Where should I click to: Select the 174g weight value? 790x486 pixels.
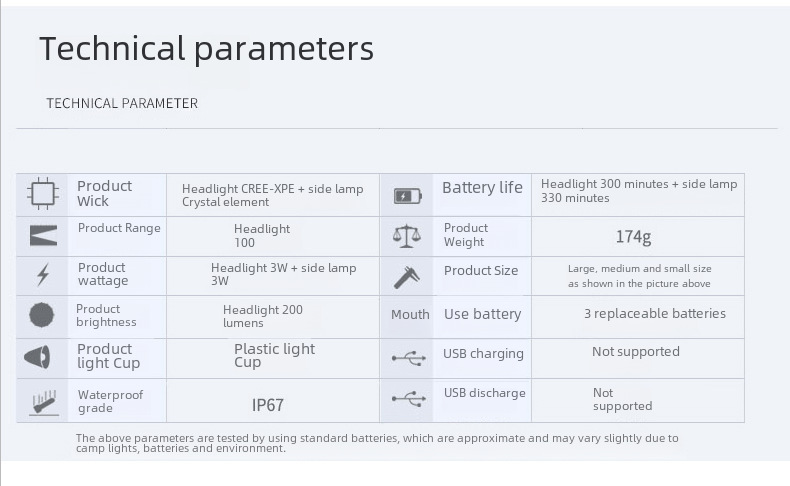click(x=633, y=237)
